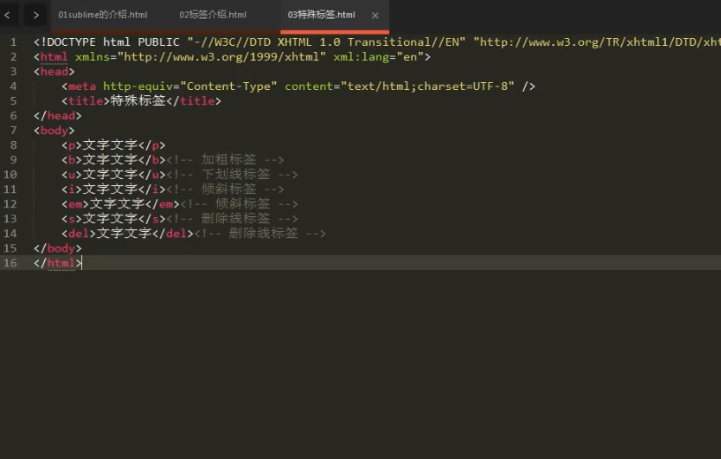Viewport: 721px width, 459px height.
Task: Click line number 13 in the gutter
Action: [10, 219]
